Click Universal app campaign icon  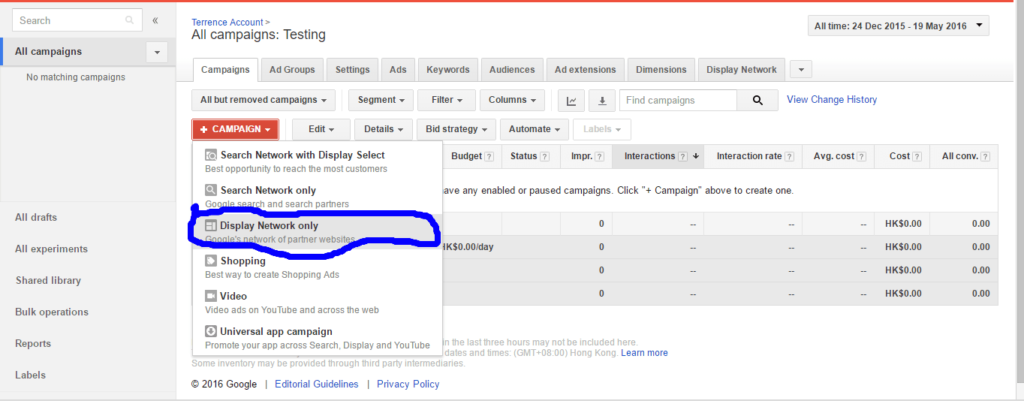211,332
